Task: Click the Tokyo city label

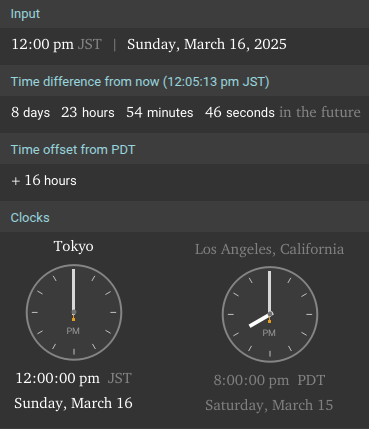Action: point(74,247)
